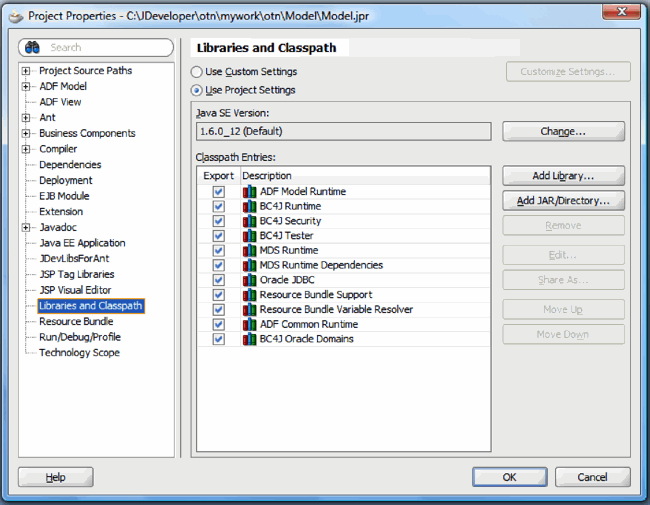Open Technology Scope settings
This screenshot has height=505, width=650.
click(79, 353)
